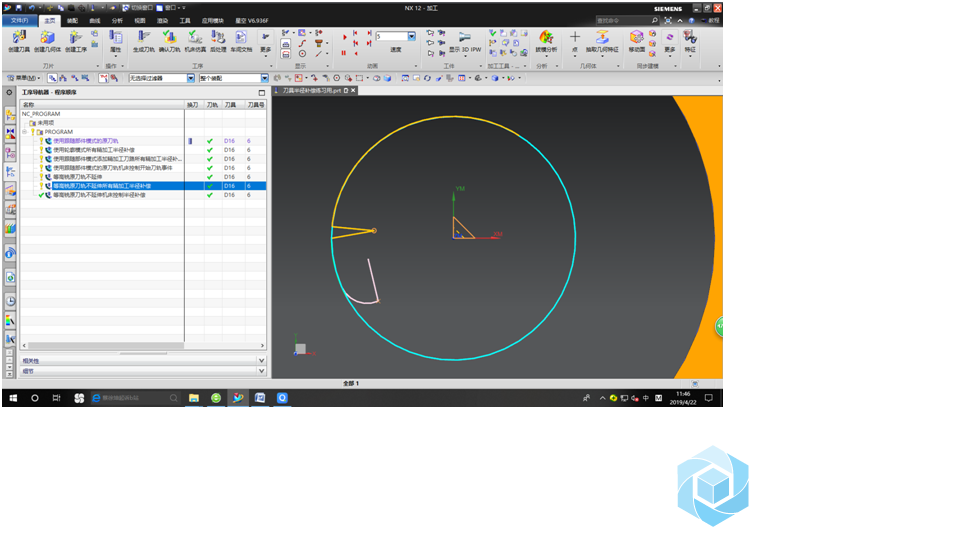Image resolution: width=960 pixels, height=540 pixels.
Task: Click the 确认刀轨 (Verify Tool Path) icon
Action: click(x=169, y=38)
